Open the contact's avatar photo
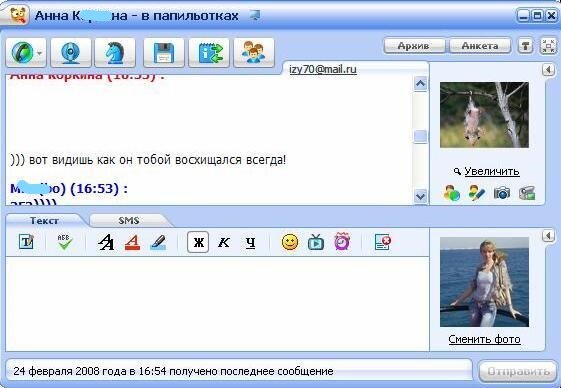 pyautogui.click(x=484, y=115)
